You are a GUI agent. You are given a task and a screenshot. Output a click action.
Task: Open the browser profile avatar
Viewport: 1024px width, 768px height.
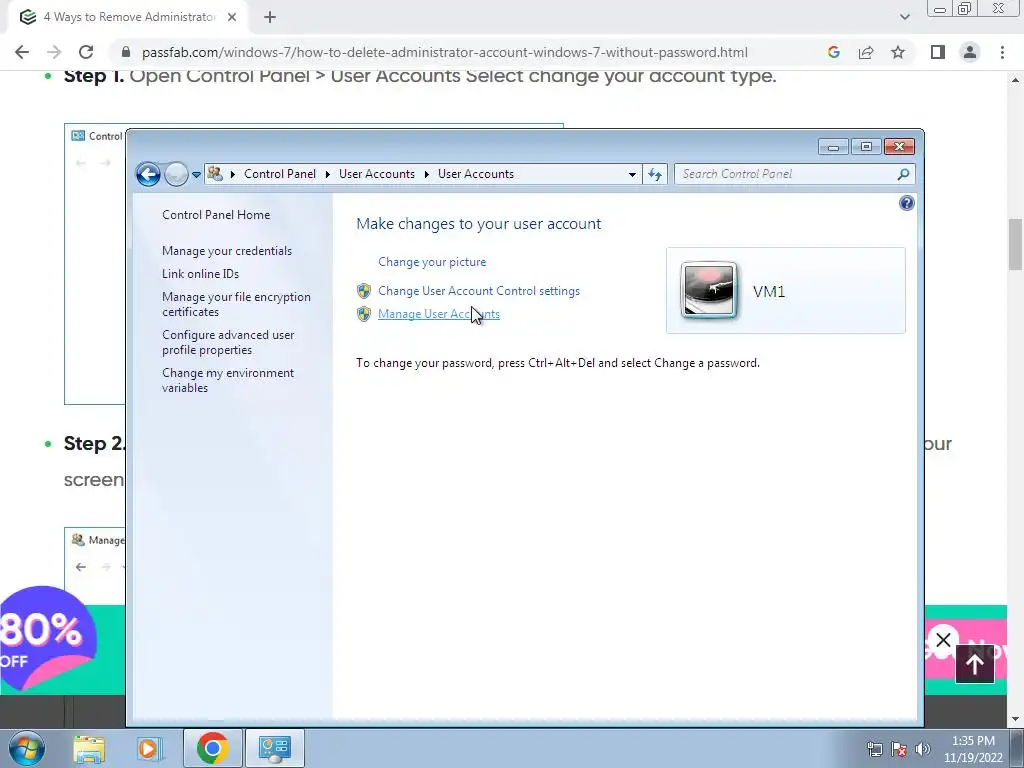(970, 52)
